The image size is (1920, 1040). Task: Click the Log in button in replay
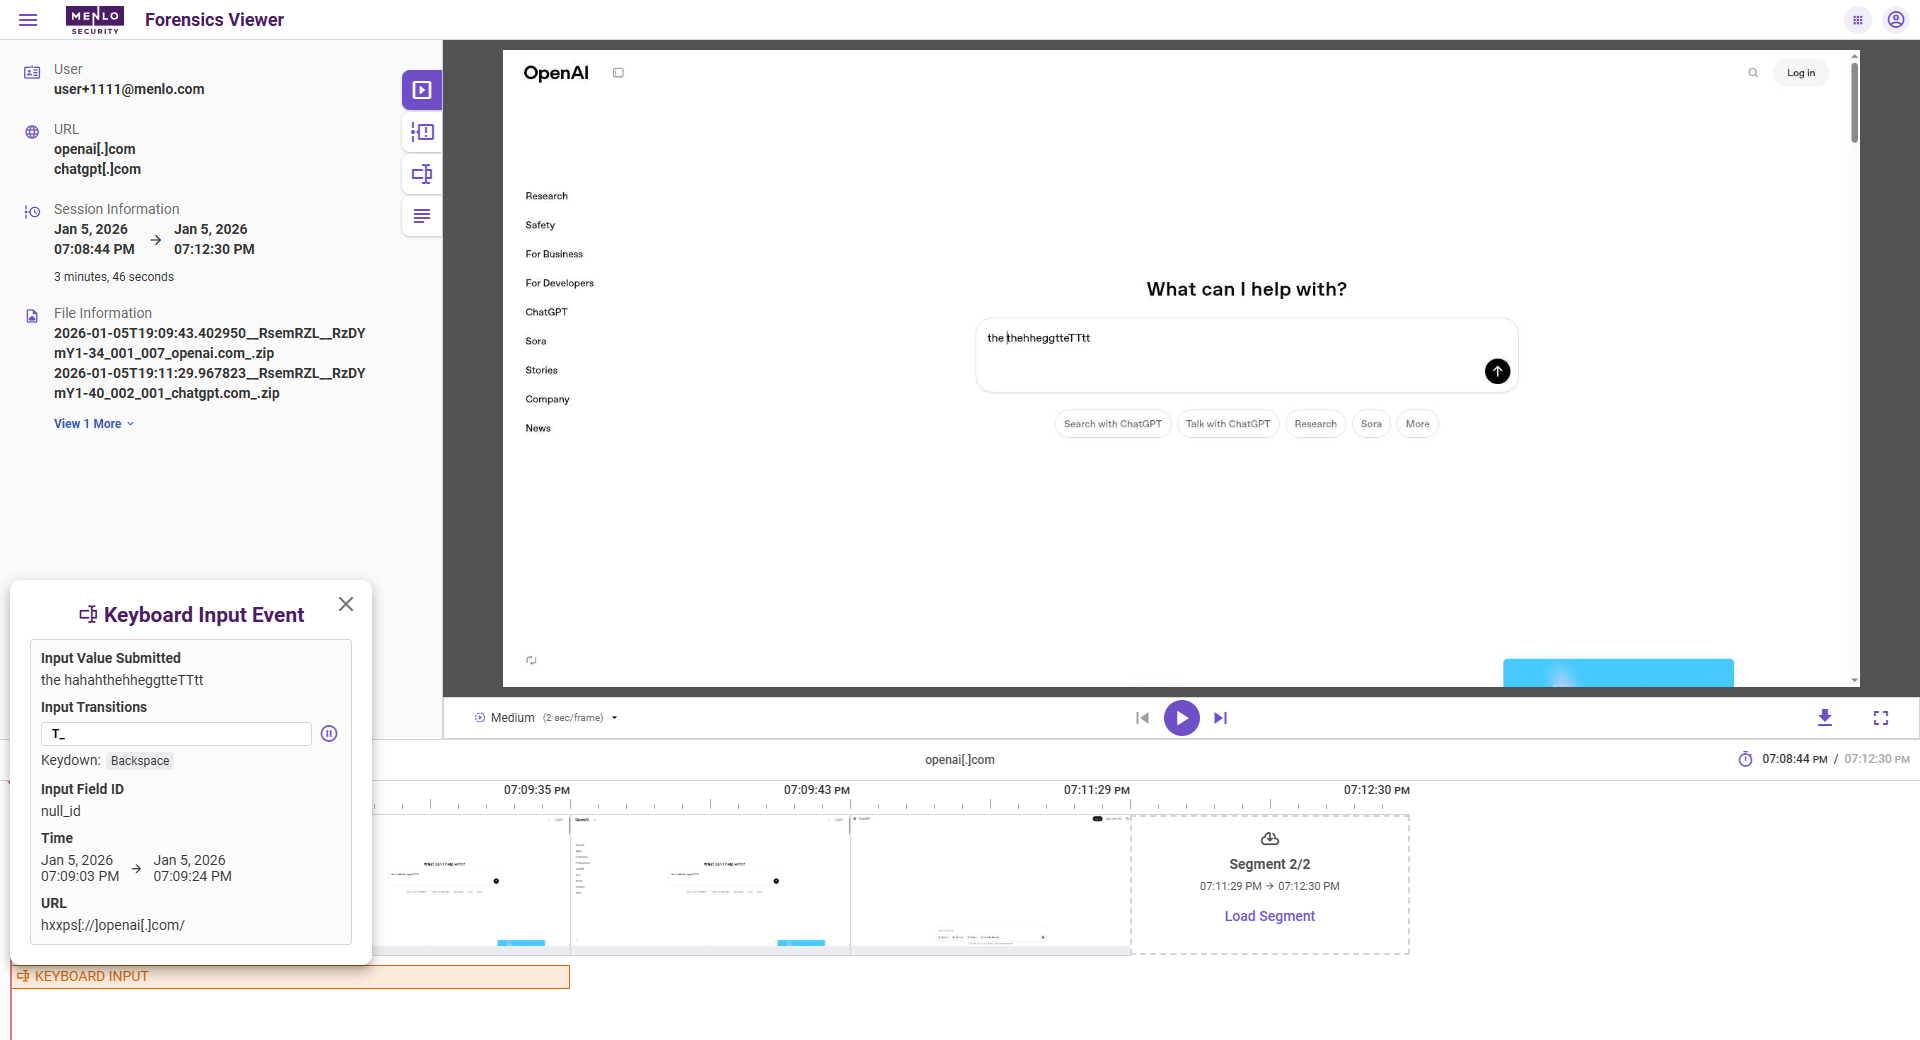[1801, 73]
